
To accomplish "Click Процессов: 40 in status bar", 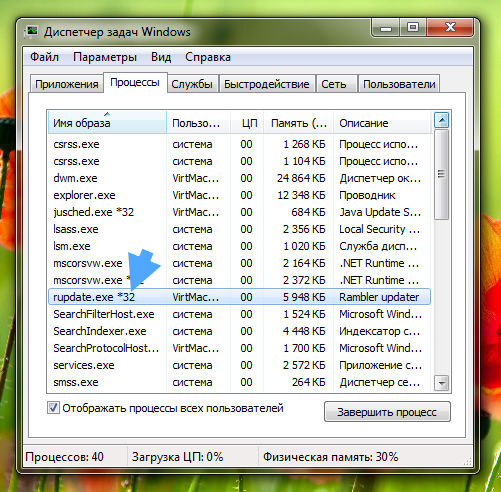I will pyautogui.click(x=64, y=457).
